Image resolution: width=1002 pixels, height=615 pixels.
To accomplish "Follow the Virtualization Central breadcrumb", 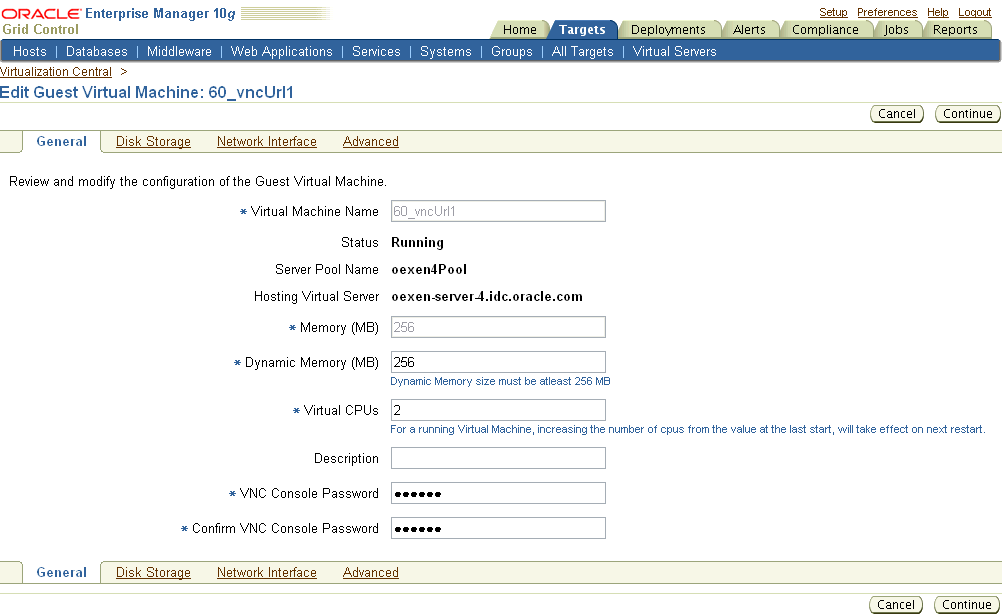I will point(56,72).
